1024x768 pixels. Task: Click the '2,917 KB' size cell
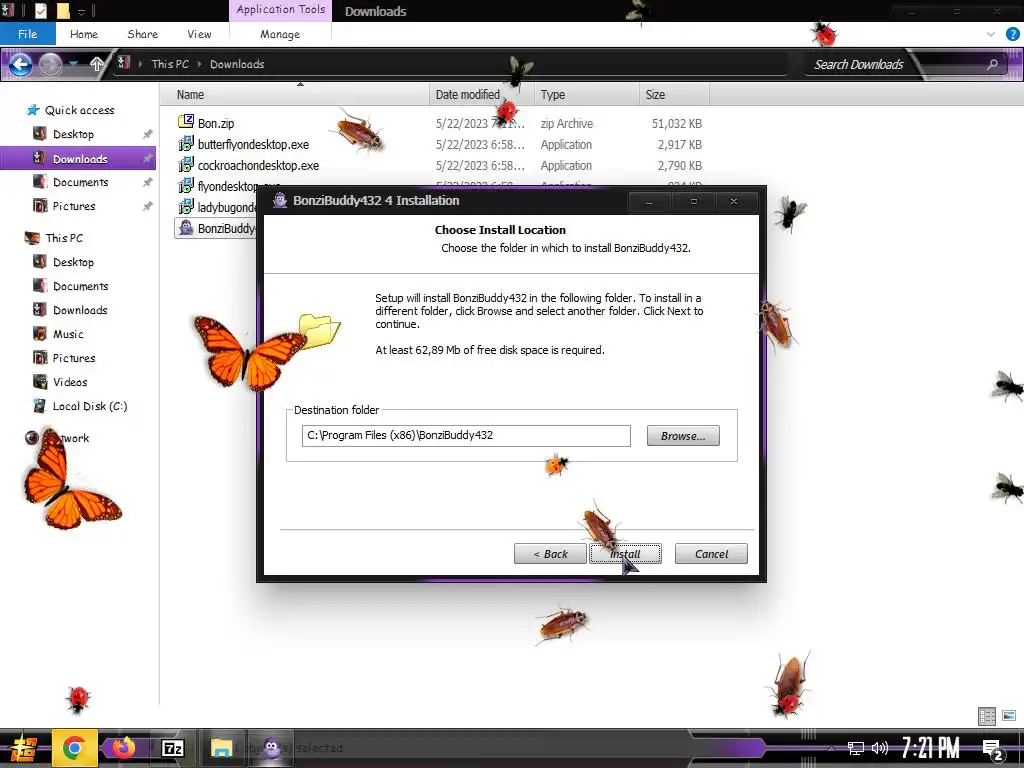point(680,144)
